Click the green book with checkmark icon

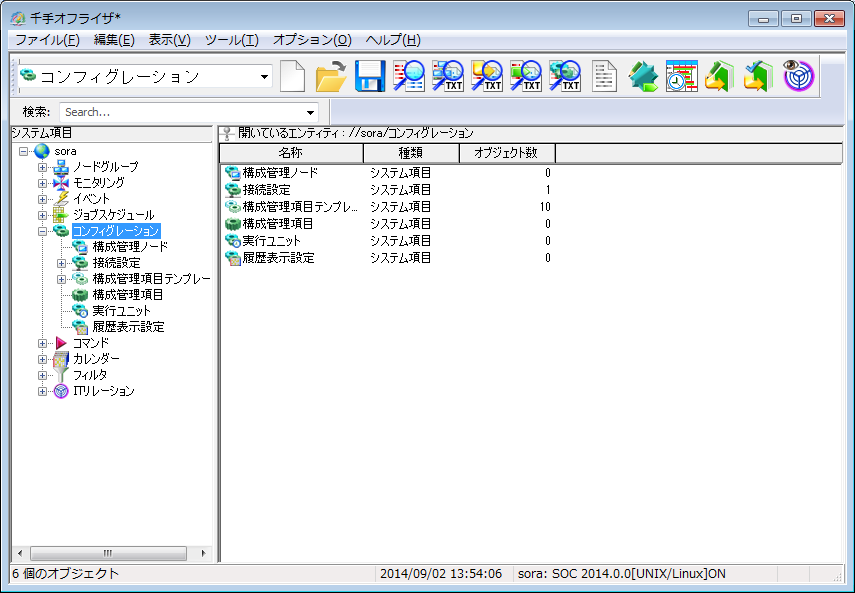tap(758, 76)
